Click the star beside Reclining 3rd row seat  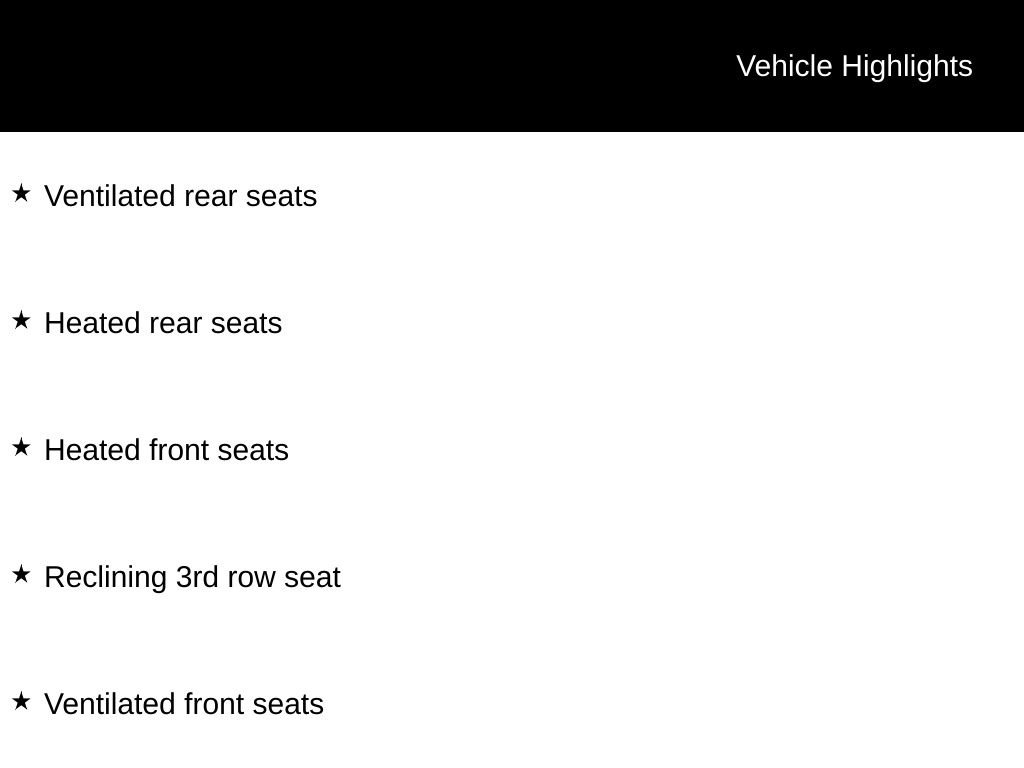pyautogui.click(x=21, y=575)
